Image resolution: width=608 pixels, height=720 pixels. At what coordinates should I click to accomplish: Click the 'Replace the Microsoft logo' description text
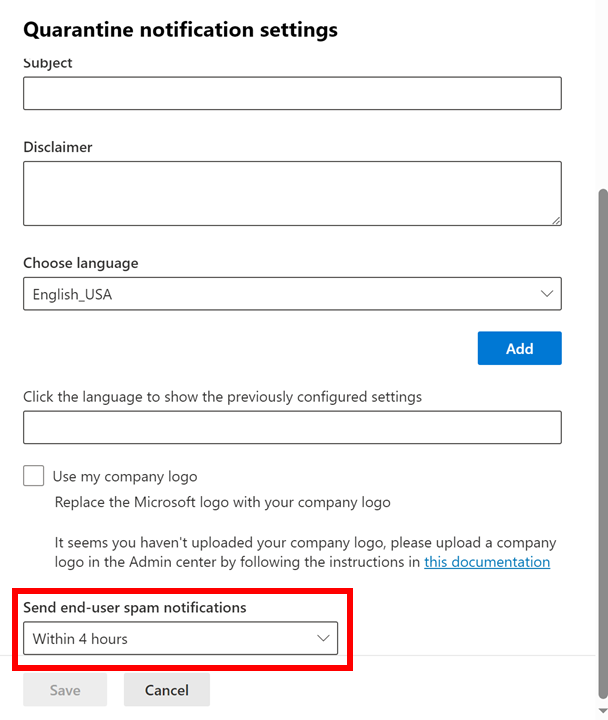[x=222, y=502]
